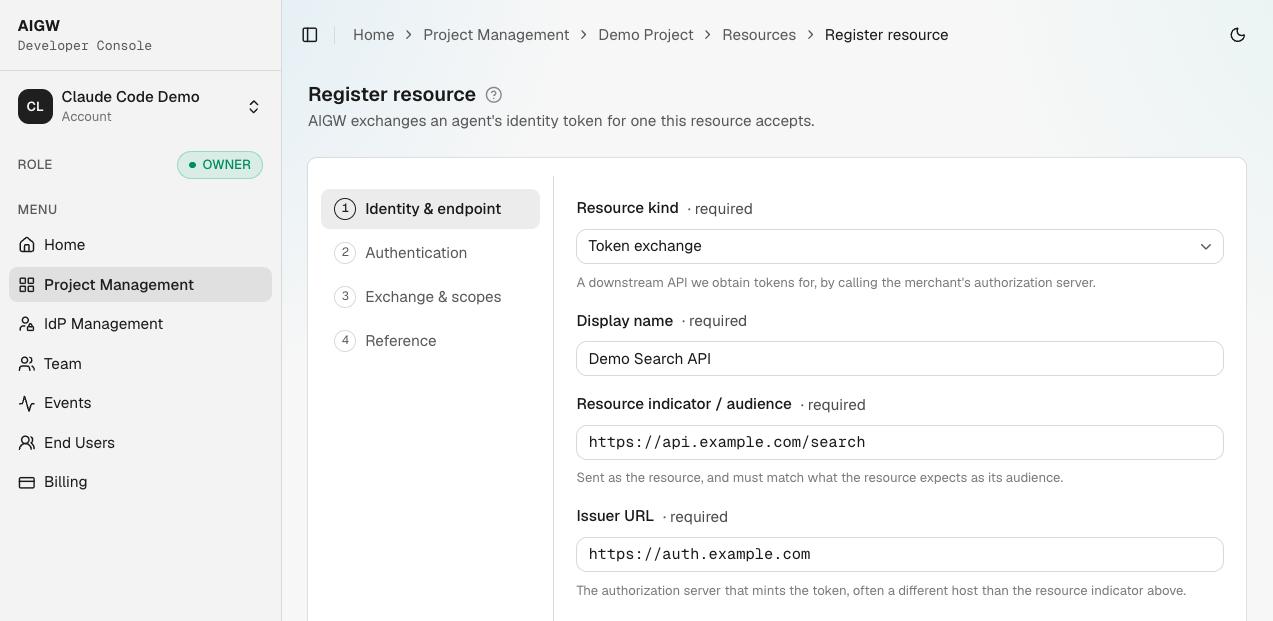
Task: Click Demo Project breadcrumb link
Action: 645,35
